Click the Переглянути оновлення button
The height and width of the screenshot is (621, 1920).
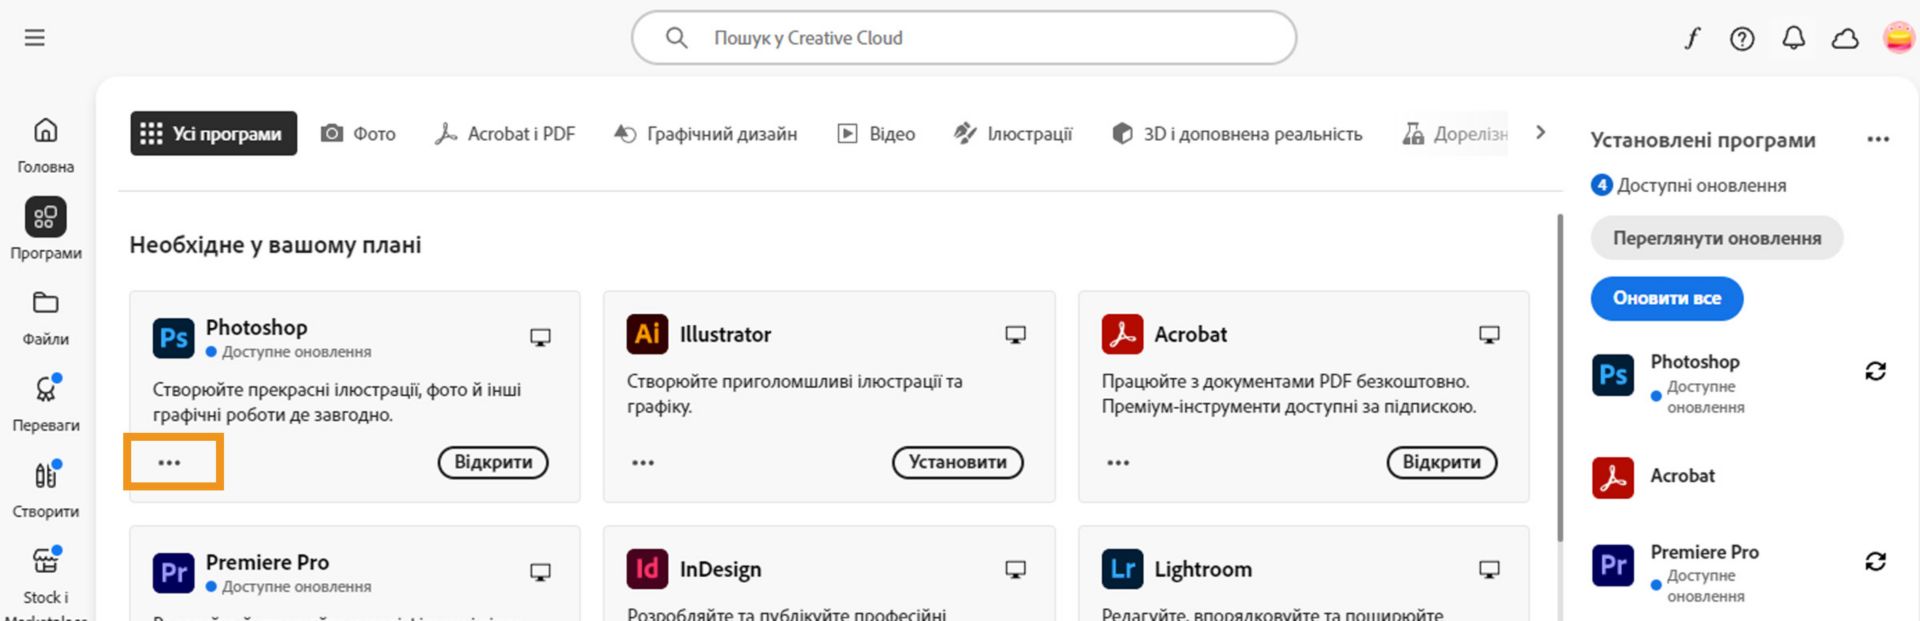1717,238
